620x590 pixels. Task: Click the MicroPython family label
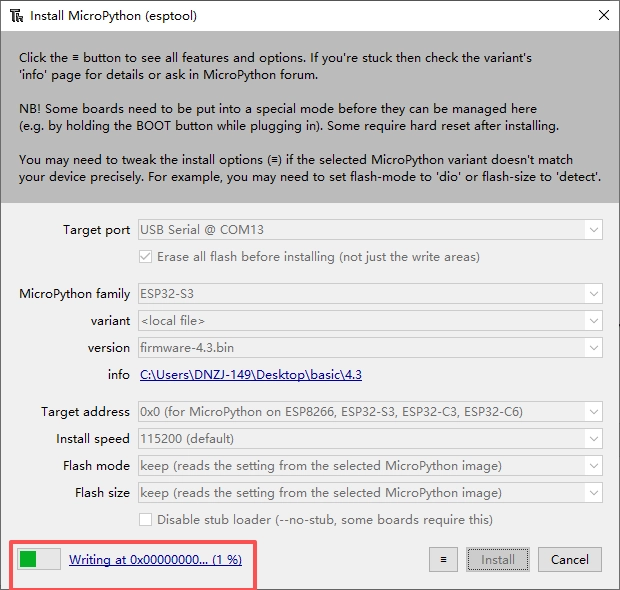click(74, 294)
